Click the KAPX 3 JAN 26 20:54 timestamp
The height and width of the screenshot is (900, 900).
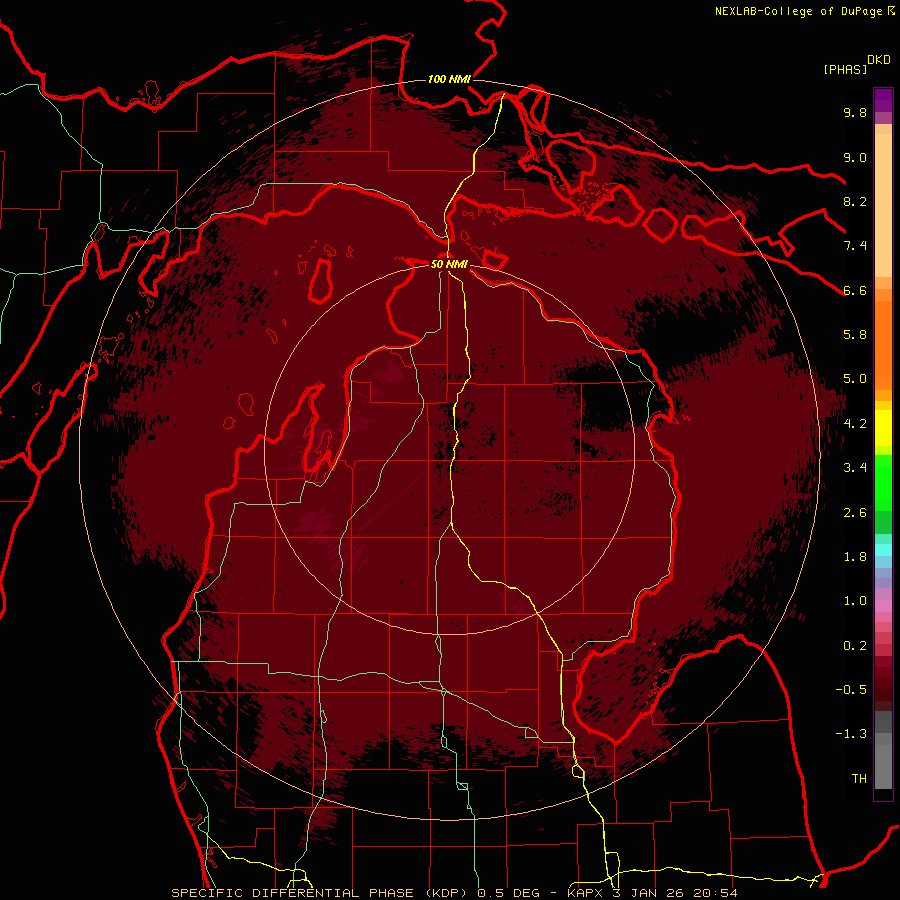pyautogui.click(x=652, y=893)
